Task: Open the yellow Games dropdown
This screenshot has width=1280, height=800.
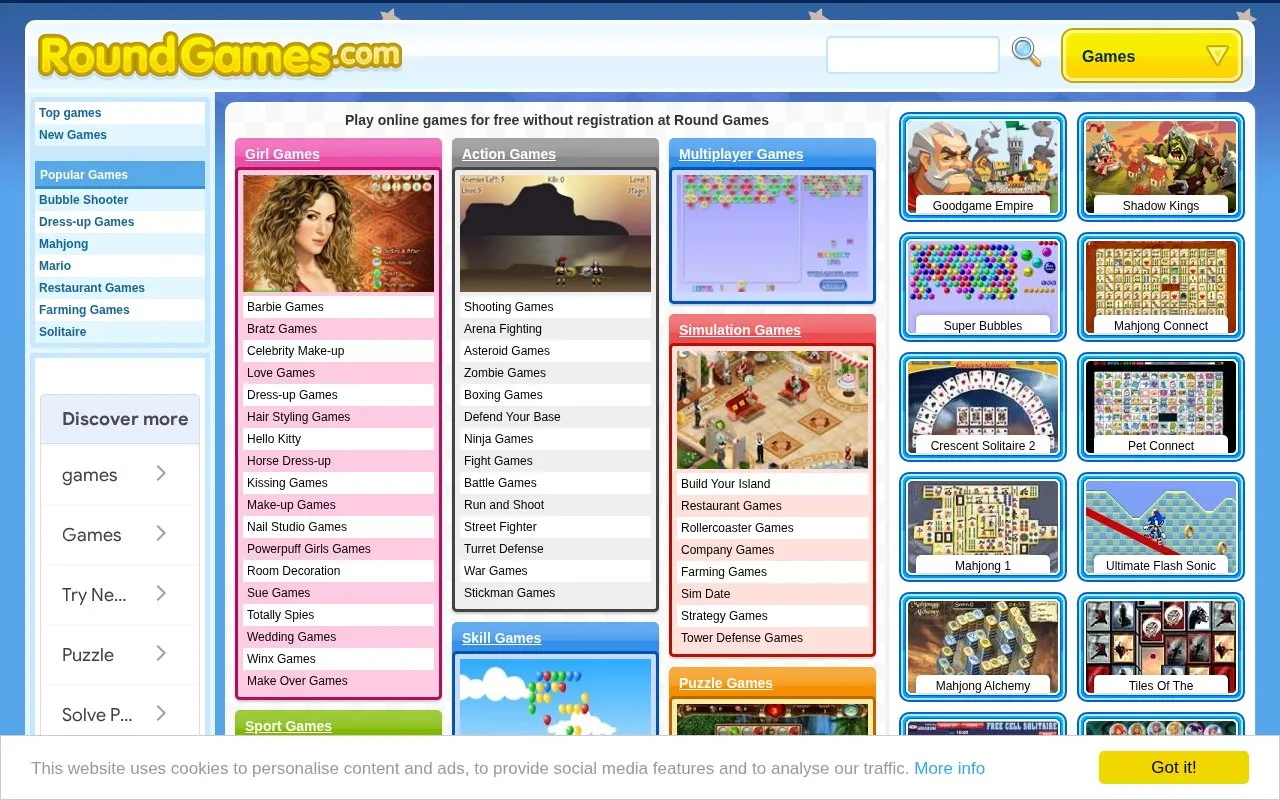Action: (x=1152, y=56)
